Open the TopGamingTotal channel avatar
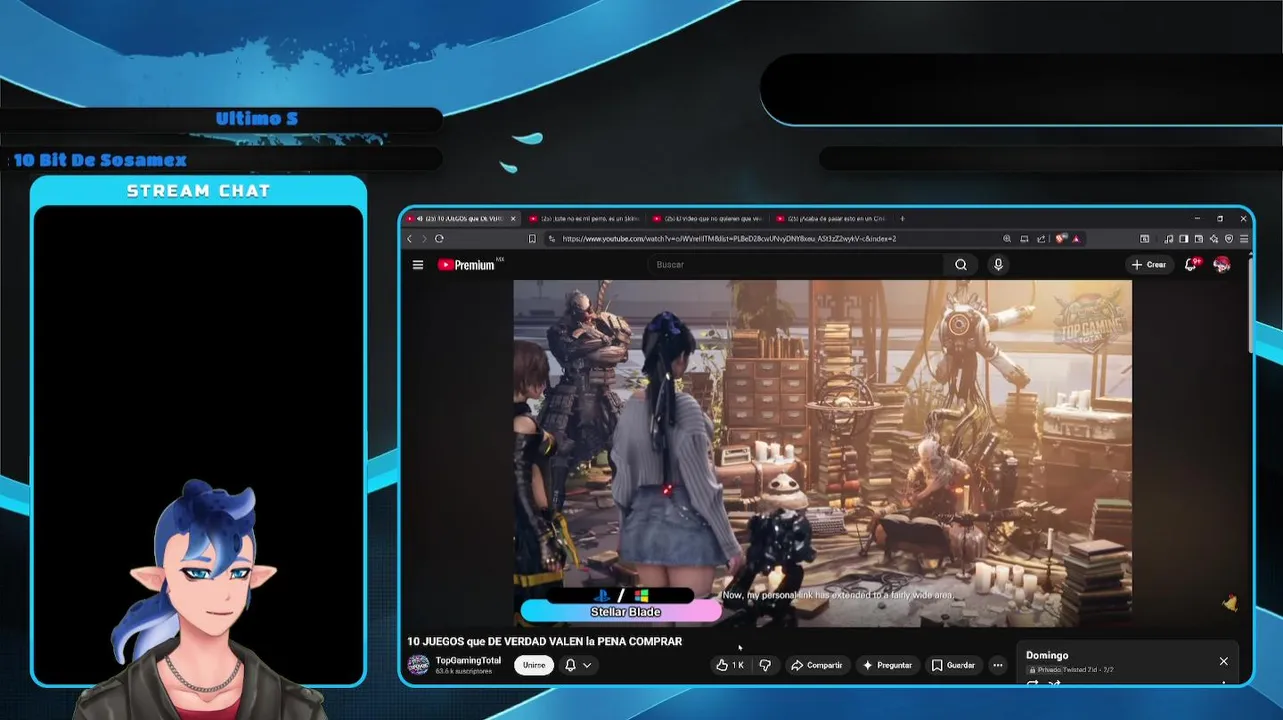 [419, 665]
